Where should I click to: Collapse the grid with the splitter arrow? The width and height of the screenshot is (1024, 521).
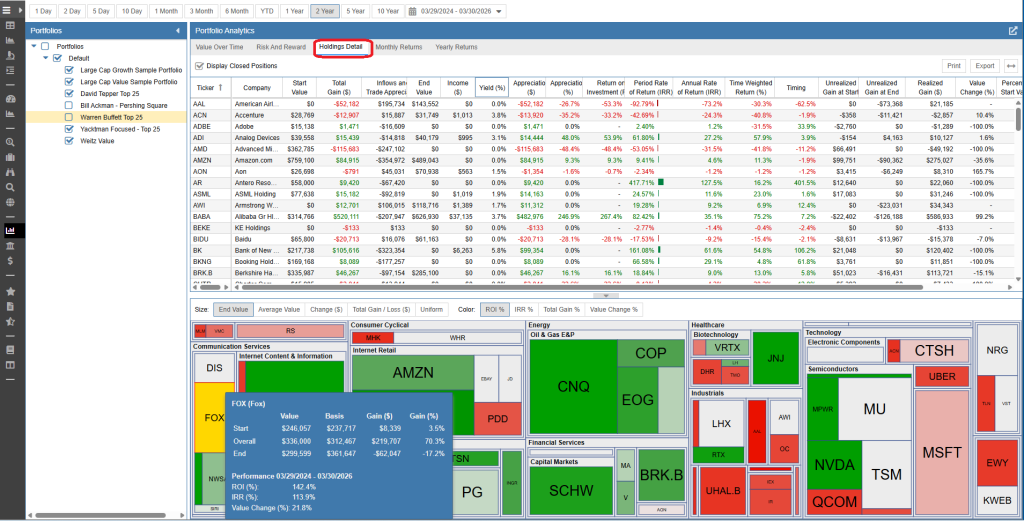point(606,296)
